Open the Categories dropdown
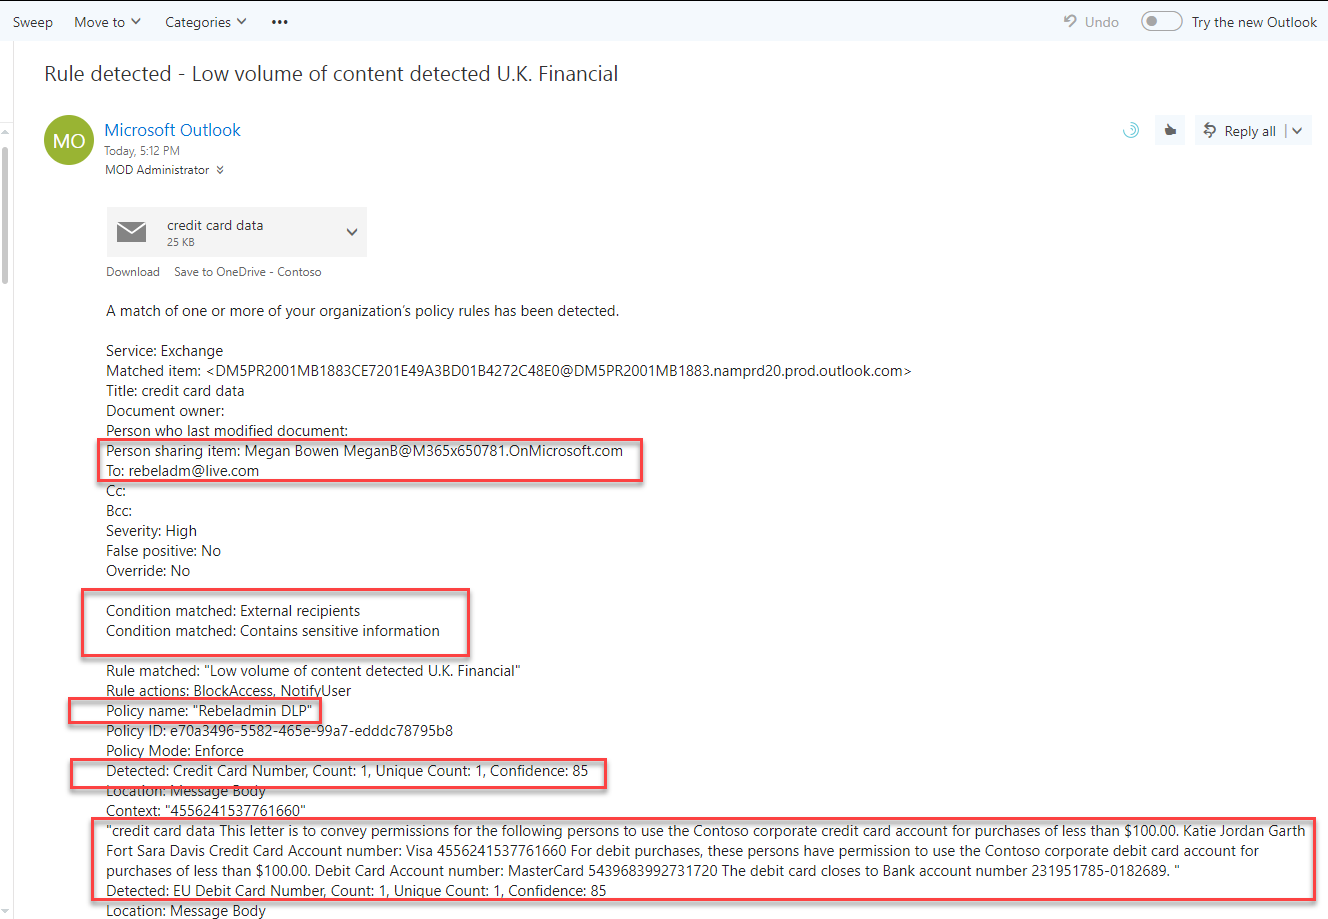 tap(206, 22)
